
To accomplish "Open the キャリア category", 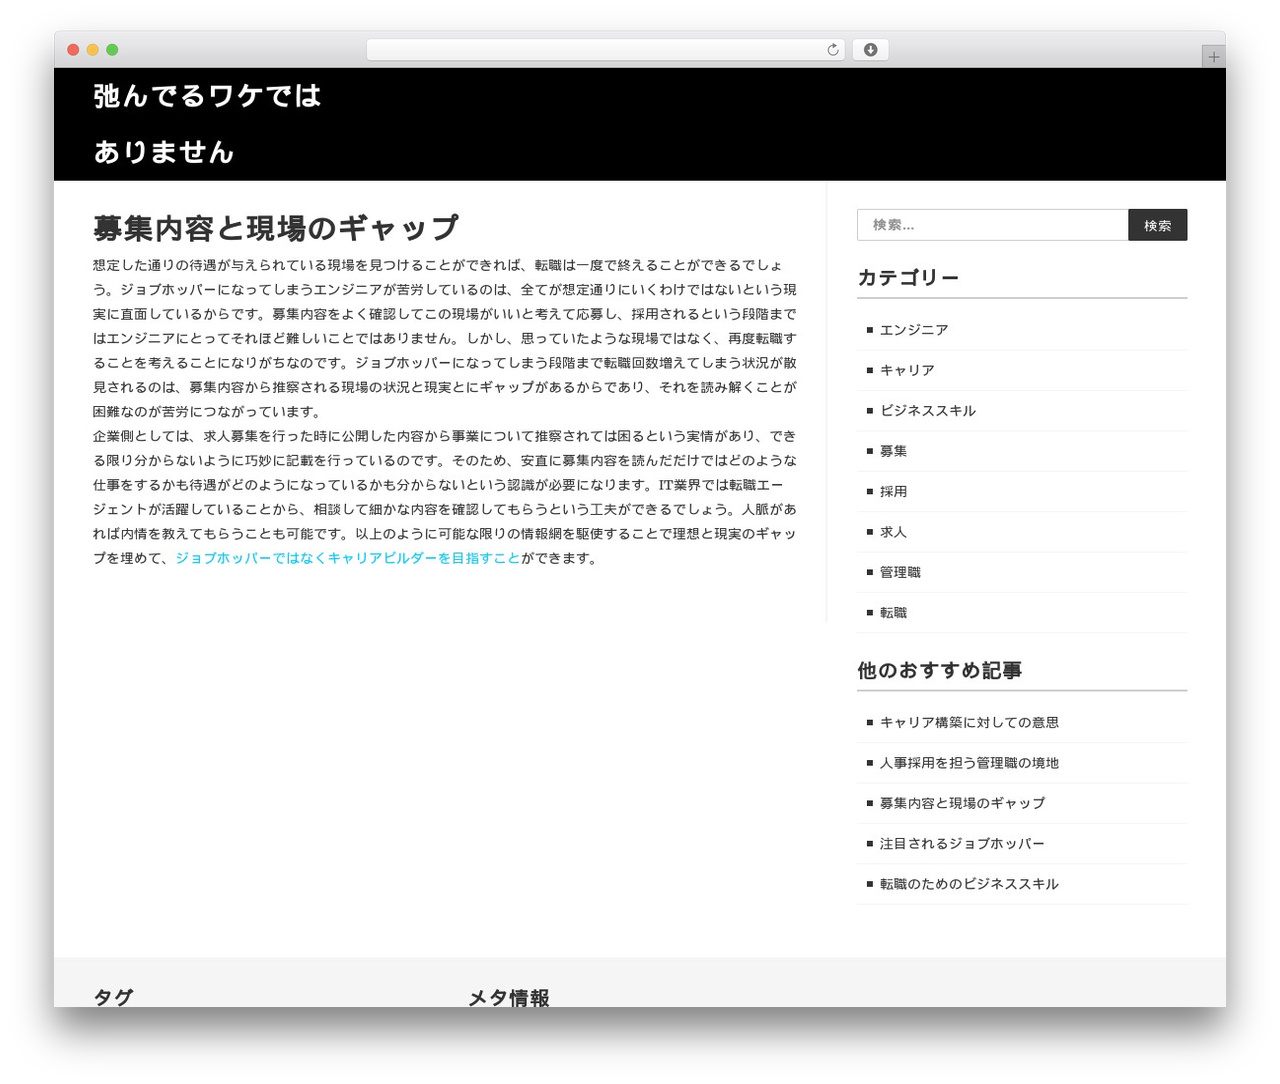I will (x=907, y=370).
